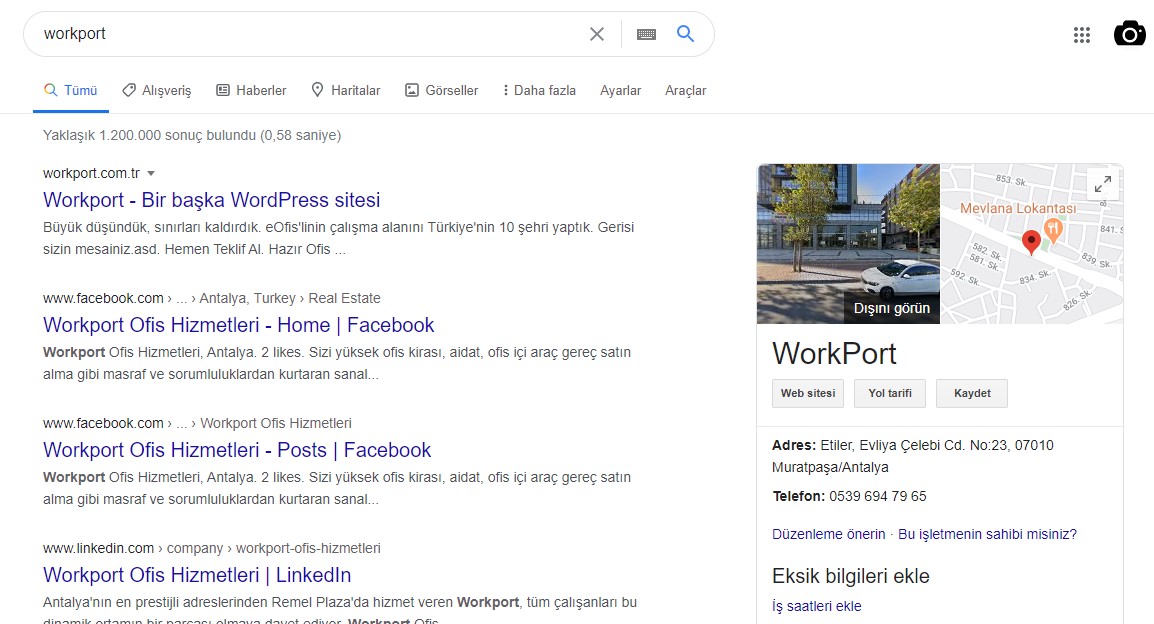
Task: Click the red location pin on the map
Action: point(1031,242)
